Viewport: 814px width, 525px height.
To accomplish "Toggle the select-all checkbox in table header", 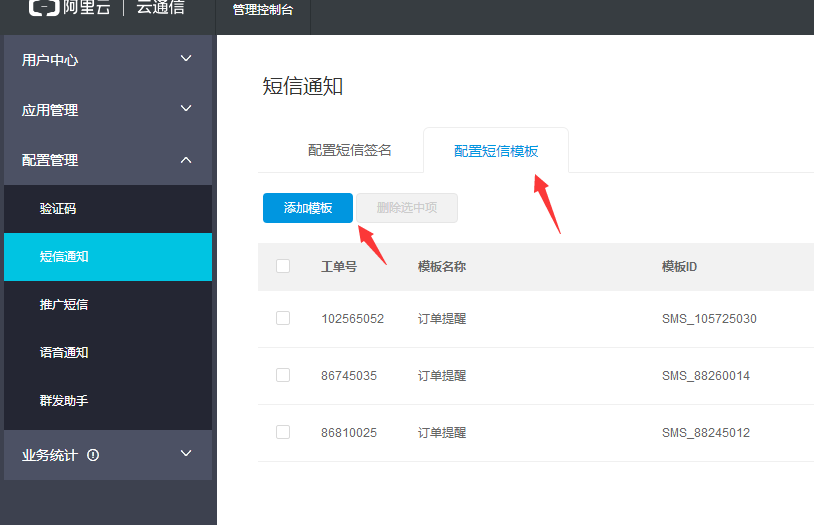I will pyautogui.click(x=283, y=266).
